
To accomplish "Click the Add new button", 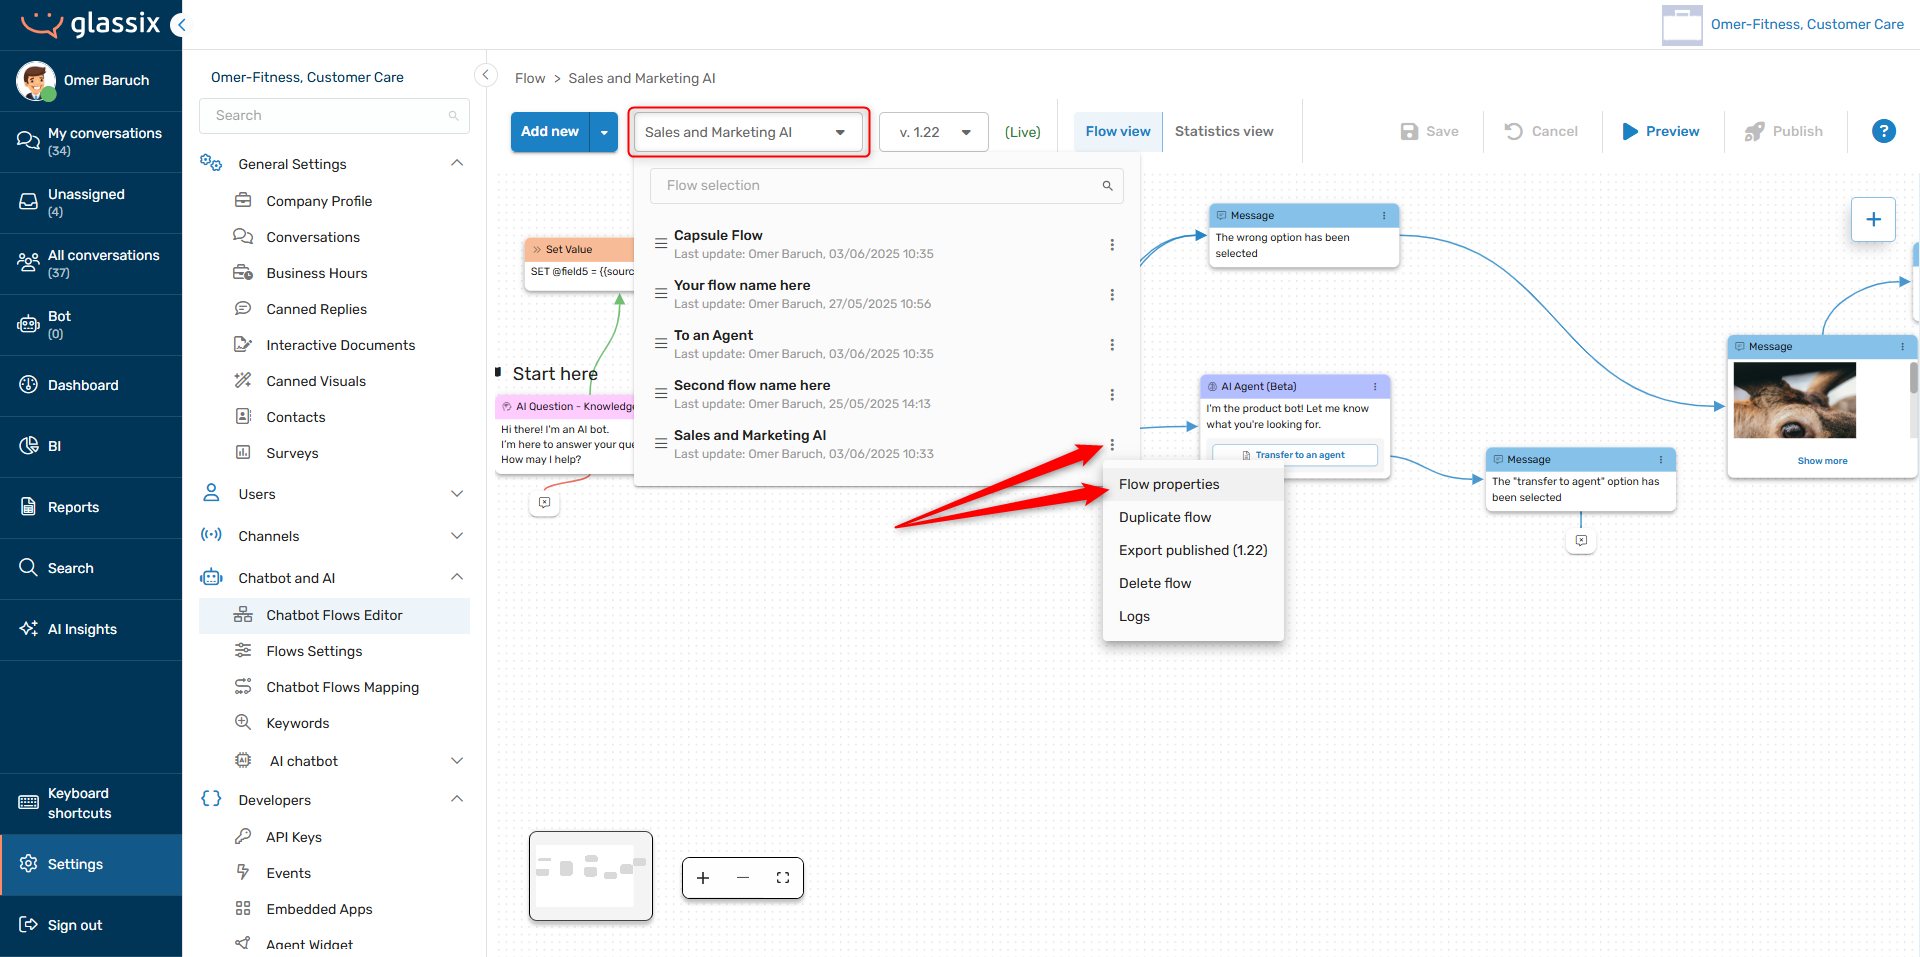I will [x=550, y=132].
